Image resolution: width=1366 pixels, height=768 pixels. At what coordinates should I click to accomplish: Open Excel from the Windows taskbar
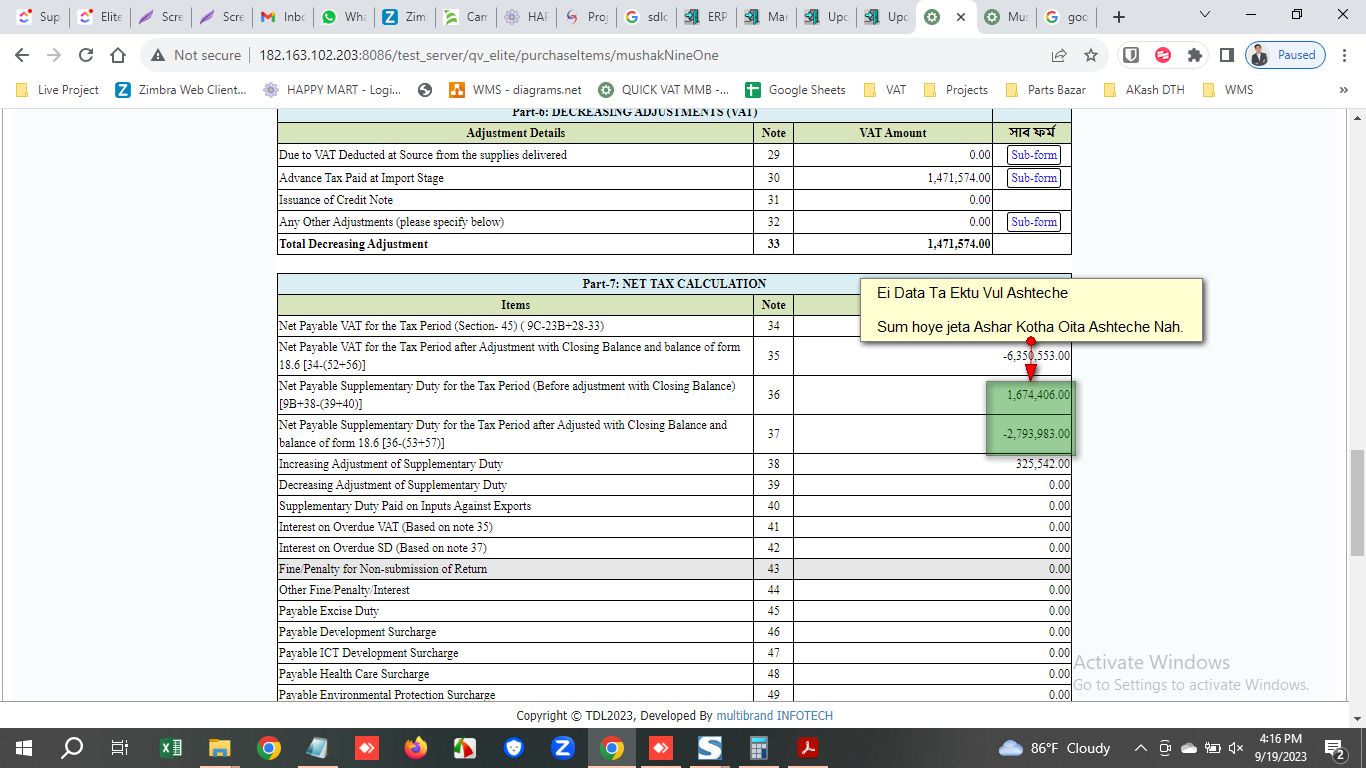tap(171, 748)
